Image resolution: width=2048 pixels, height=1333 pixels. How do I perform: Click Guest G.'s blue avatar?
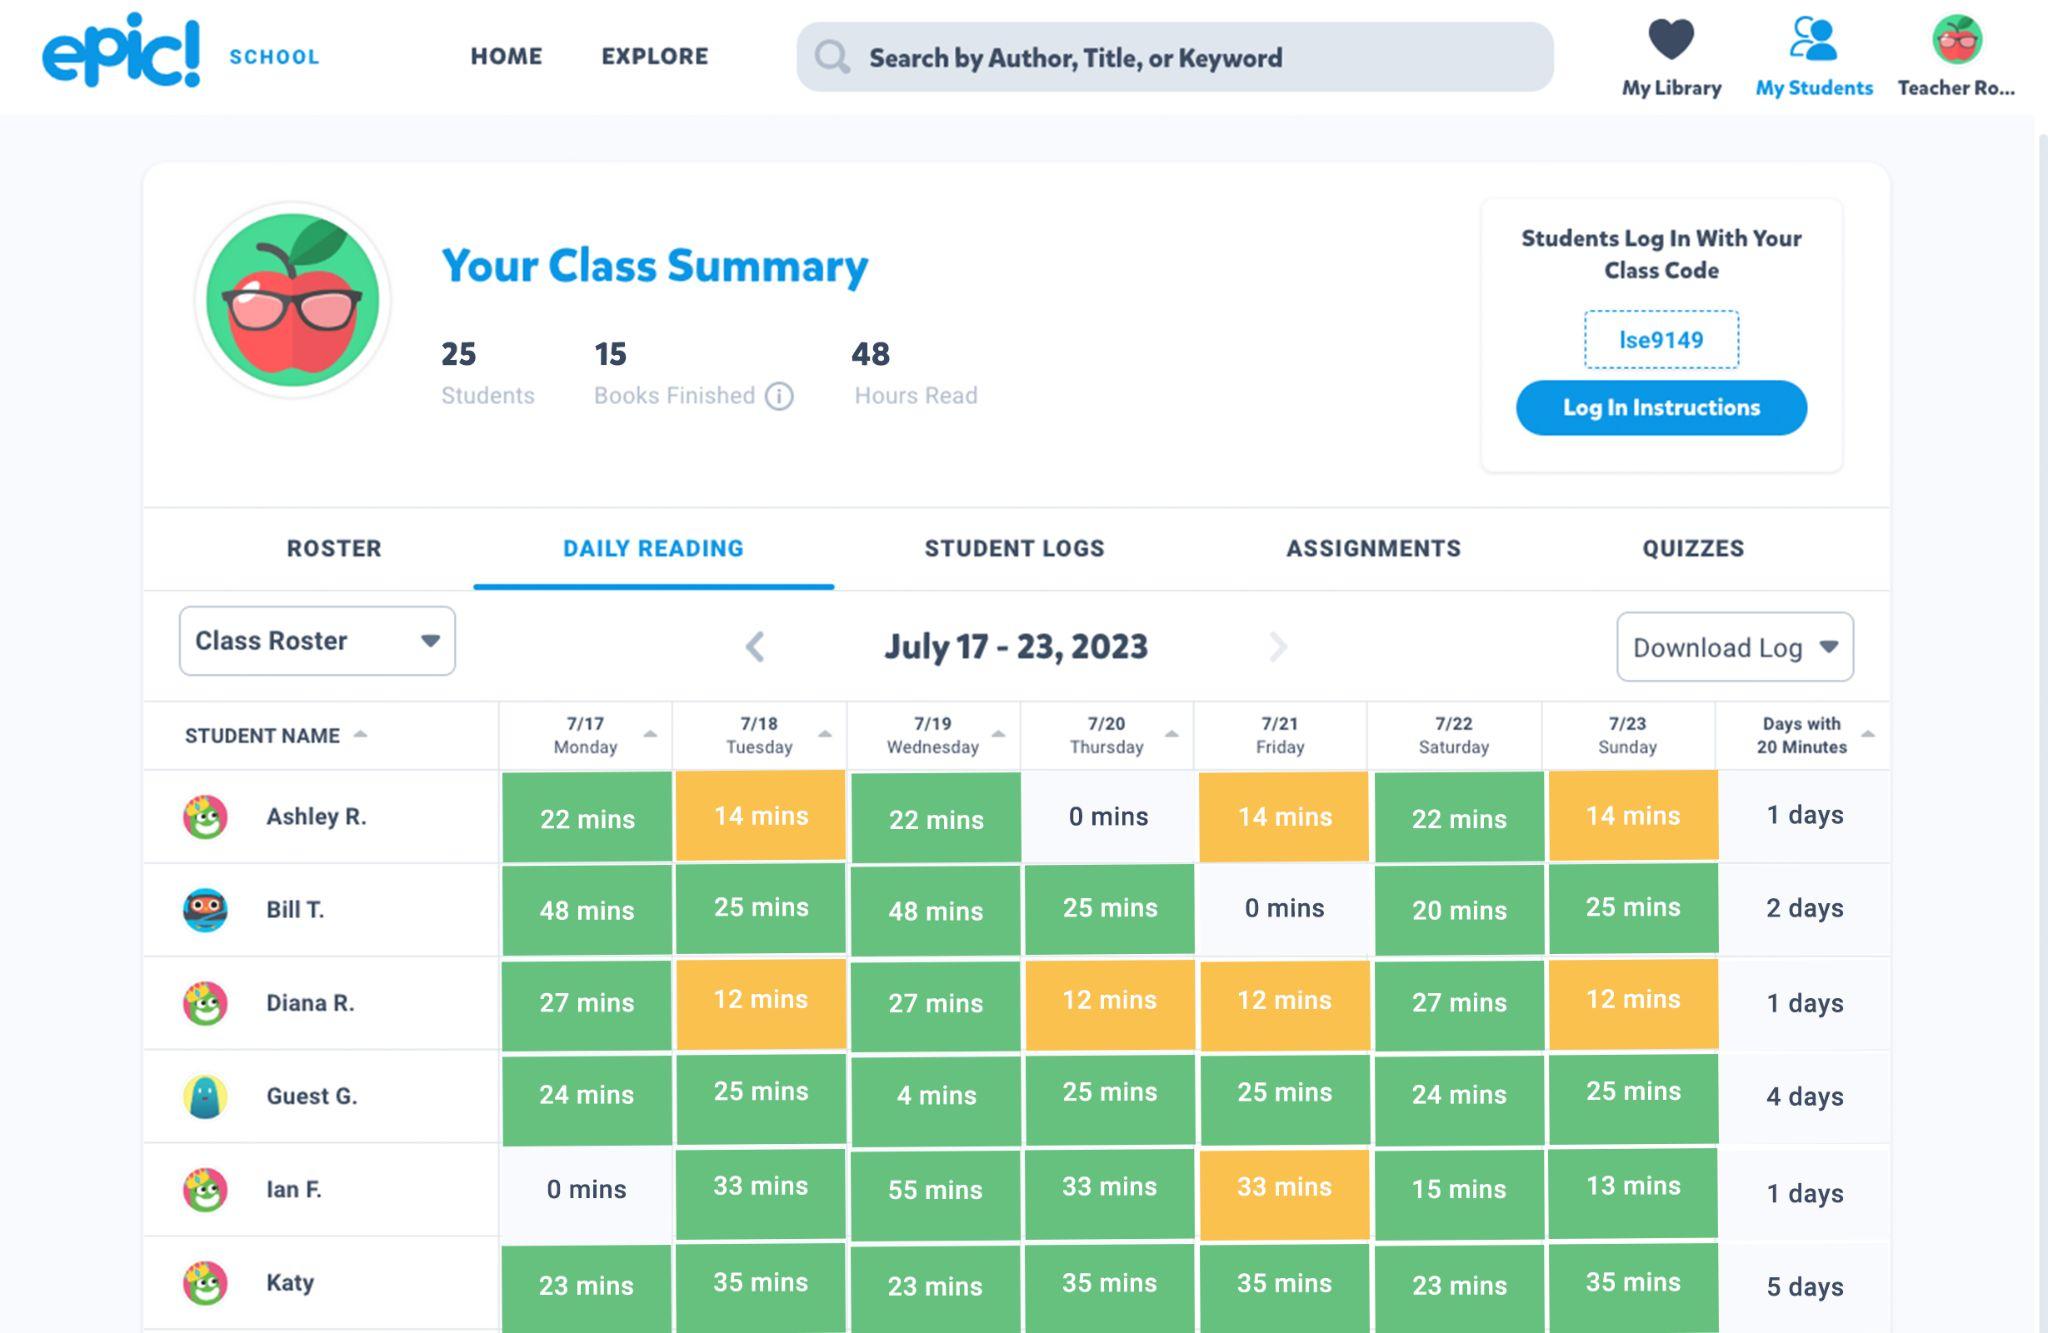coord(205,1096)
